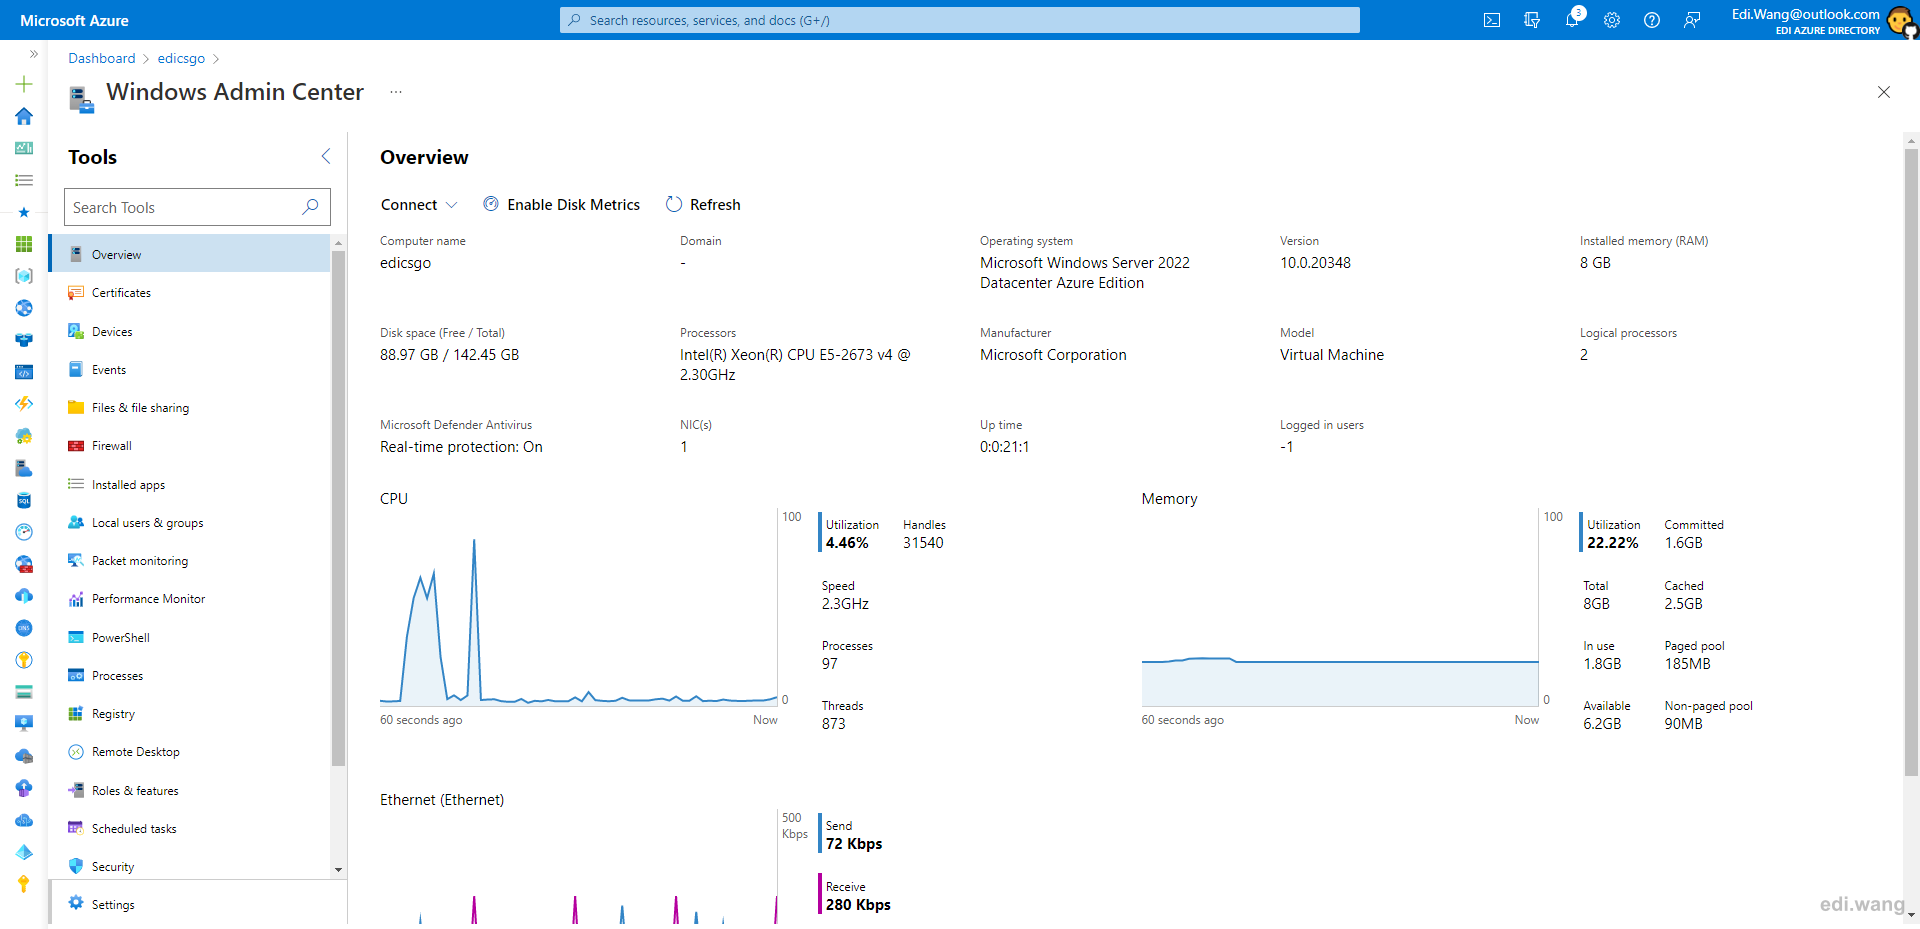Click the main page vertical scrollbar
This screenshot has height=929, width=1920.
point(1911,461)
